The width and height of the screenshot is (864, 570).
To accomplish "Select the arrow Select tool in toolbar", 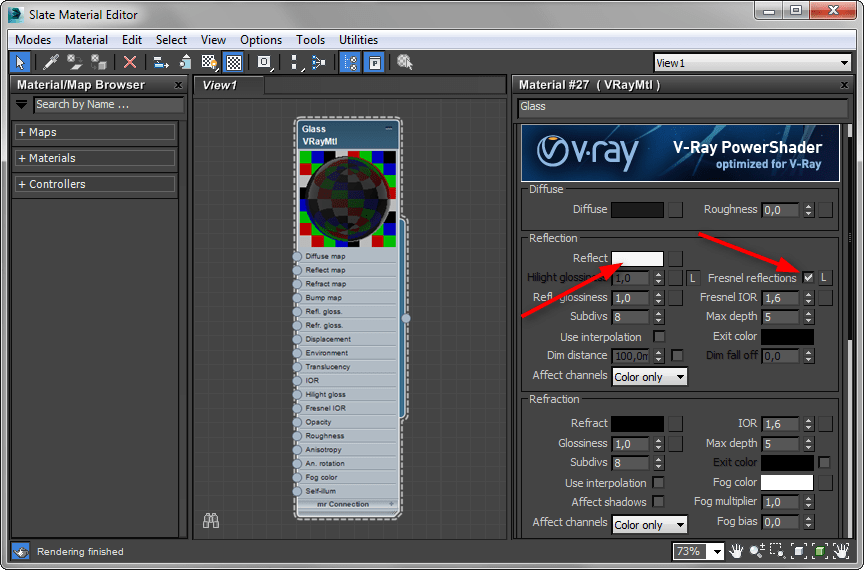I will (x=21, y=62).
